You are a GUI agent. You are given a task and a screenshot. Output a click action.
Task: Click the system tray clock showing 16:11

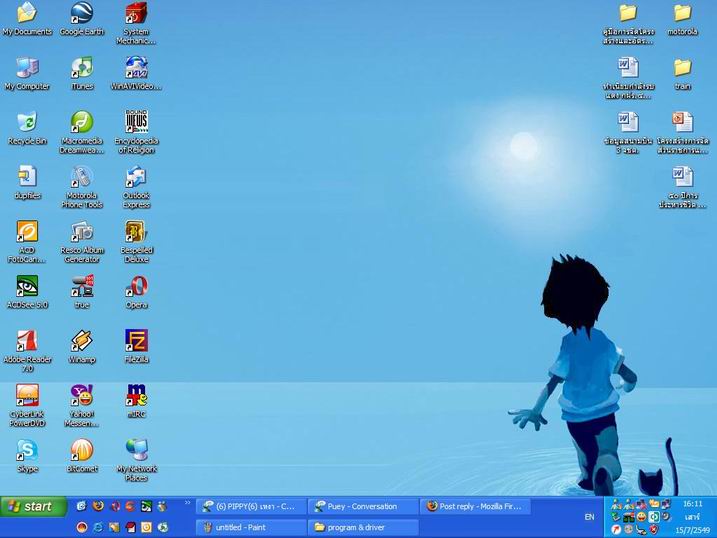pos(692,504)
